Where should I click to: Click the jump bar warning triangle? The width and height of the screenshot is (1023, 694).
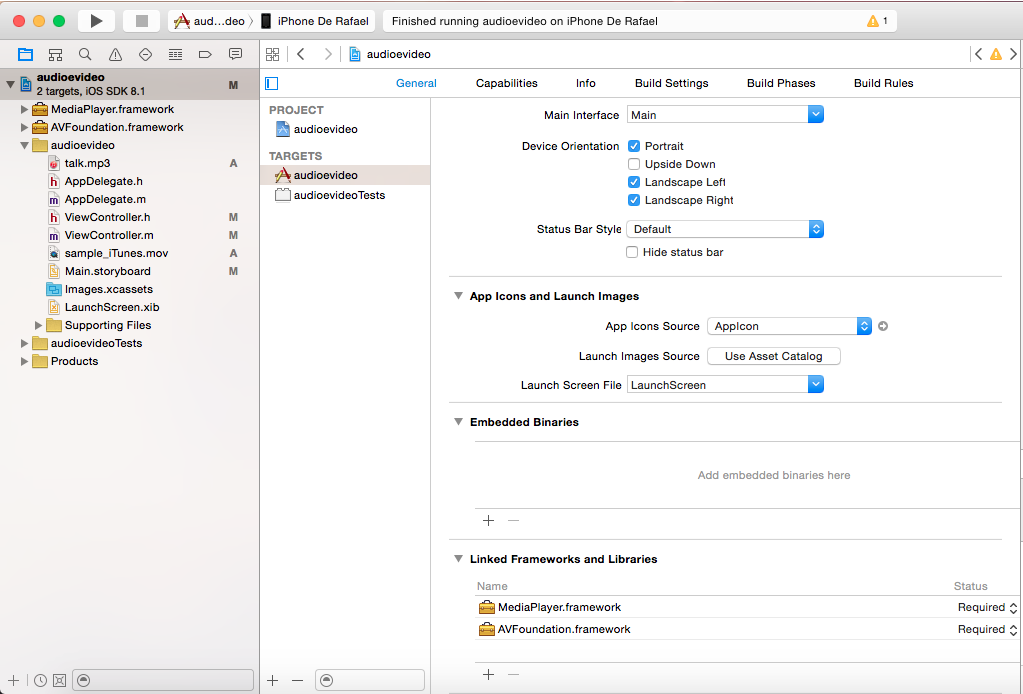pos(996,54)
